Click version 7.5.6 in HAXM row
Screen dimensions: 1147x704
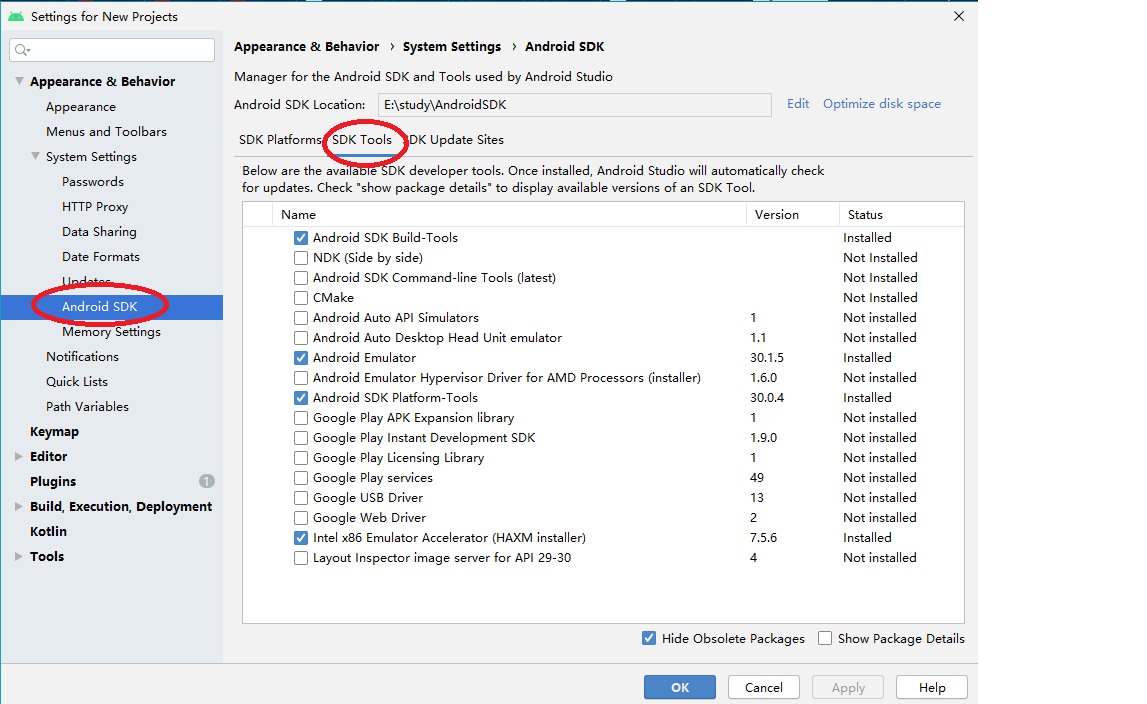pyautogui.click(x=763, y=538)
